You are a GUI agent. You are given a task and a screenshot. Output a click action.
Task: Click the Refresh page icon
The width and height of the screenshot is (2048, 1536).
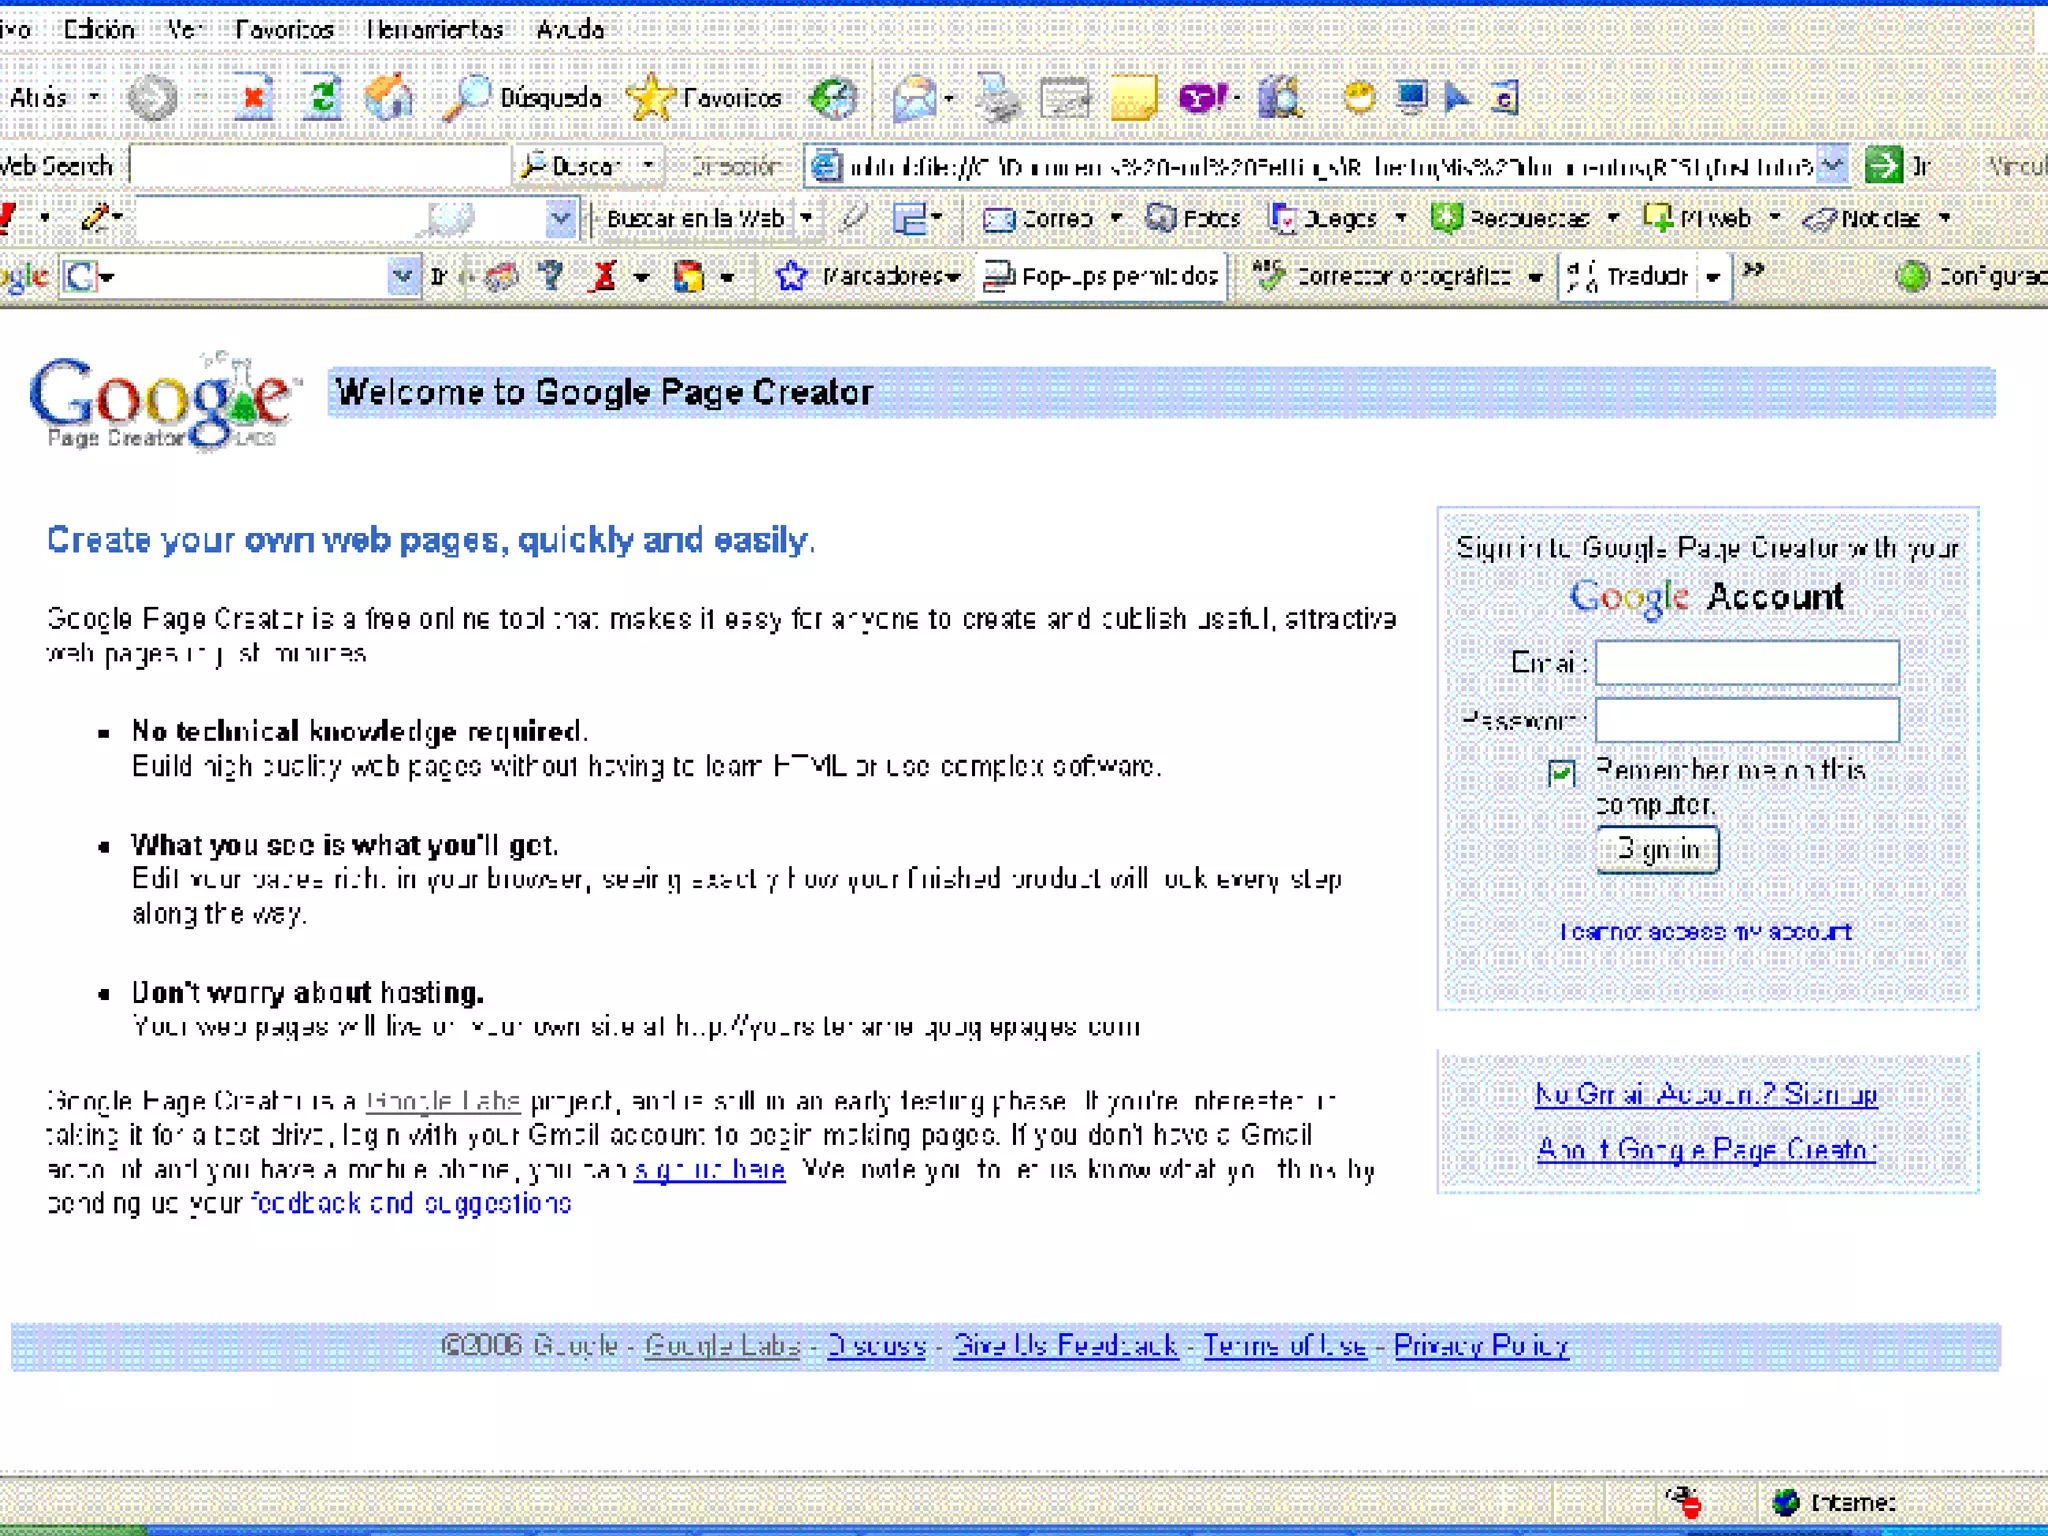[x=322, y=98]
